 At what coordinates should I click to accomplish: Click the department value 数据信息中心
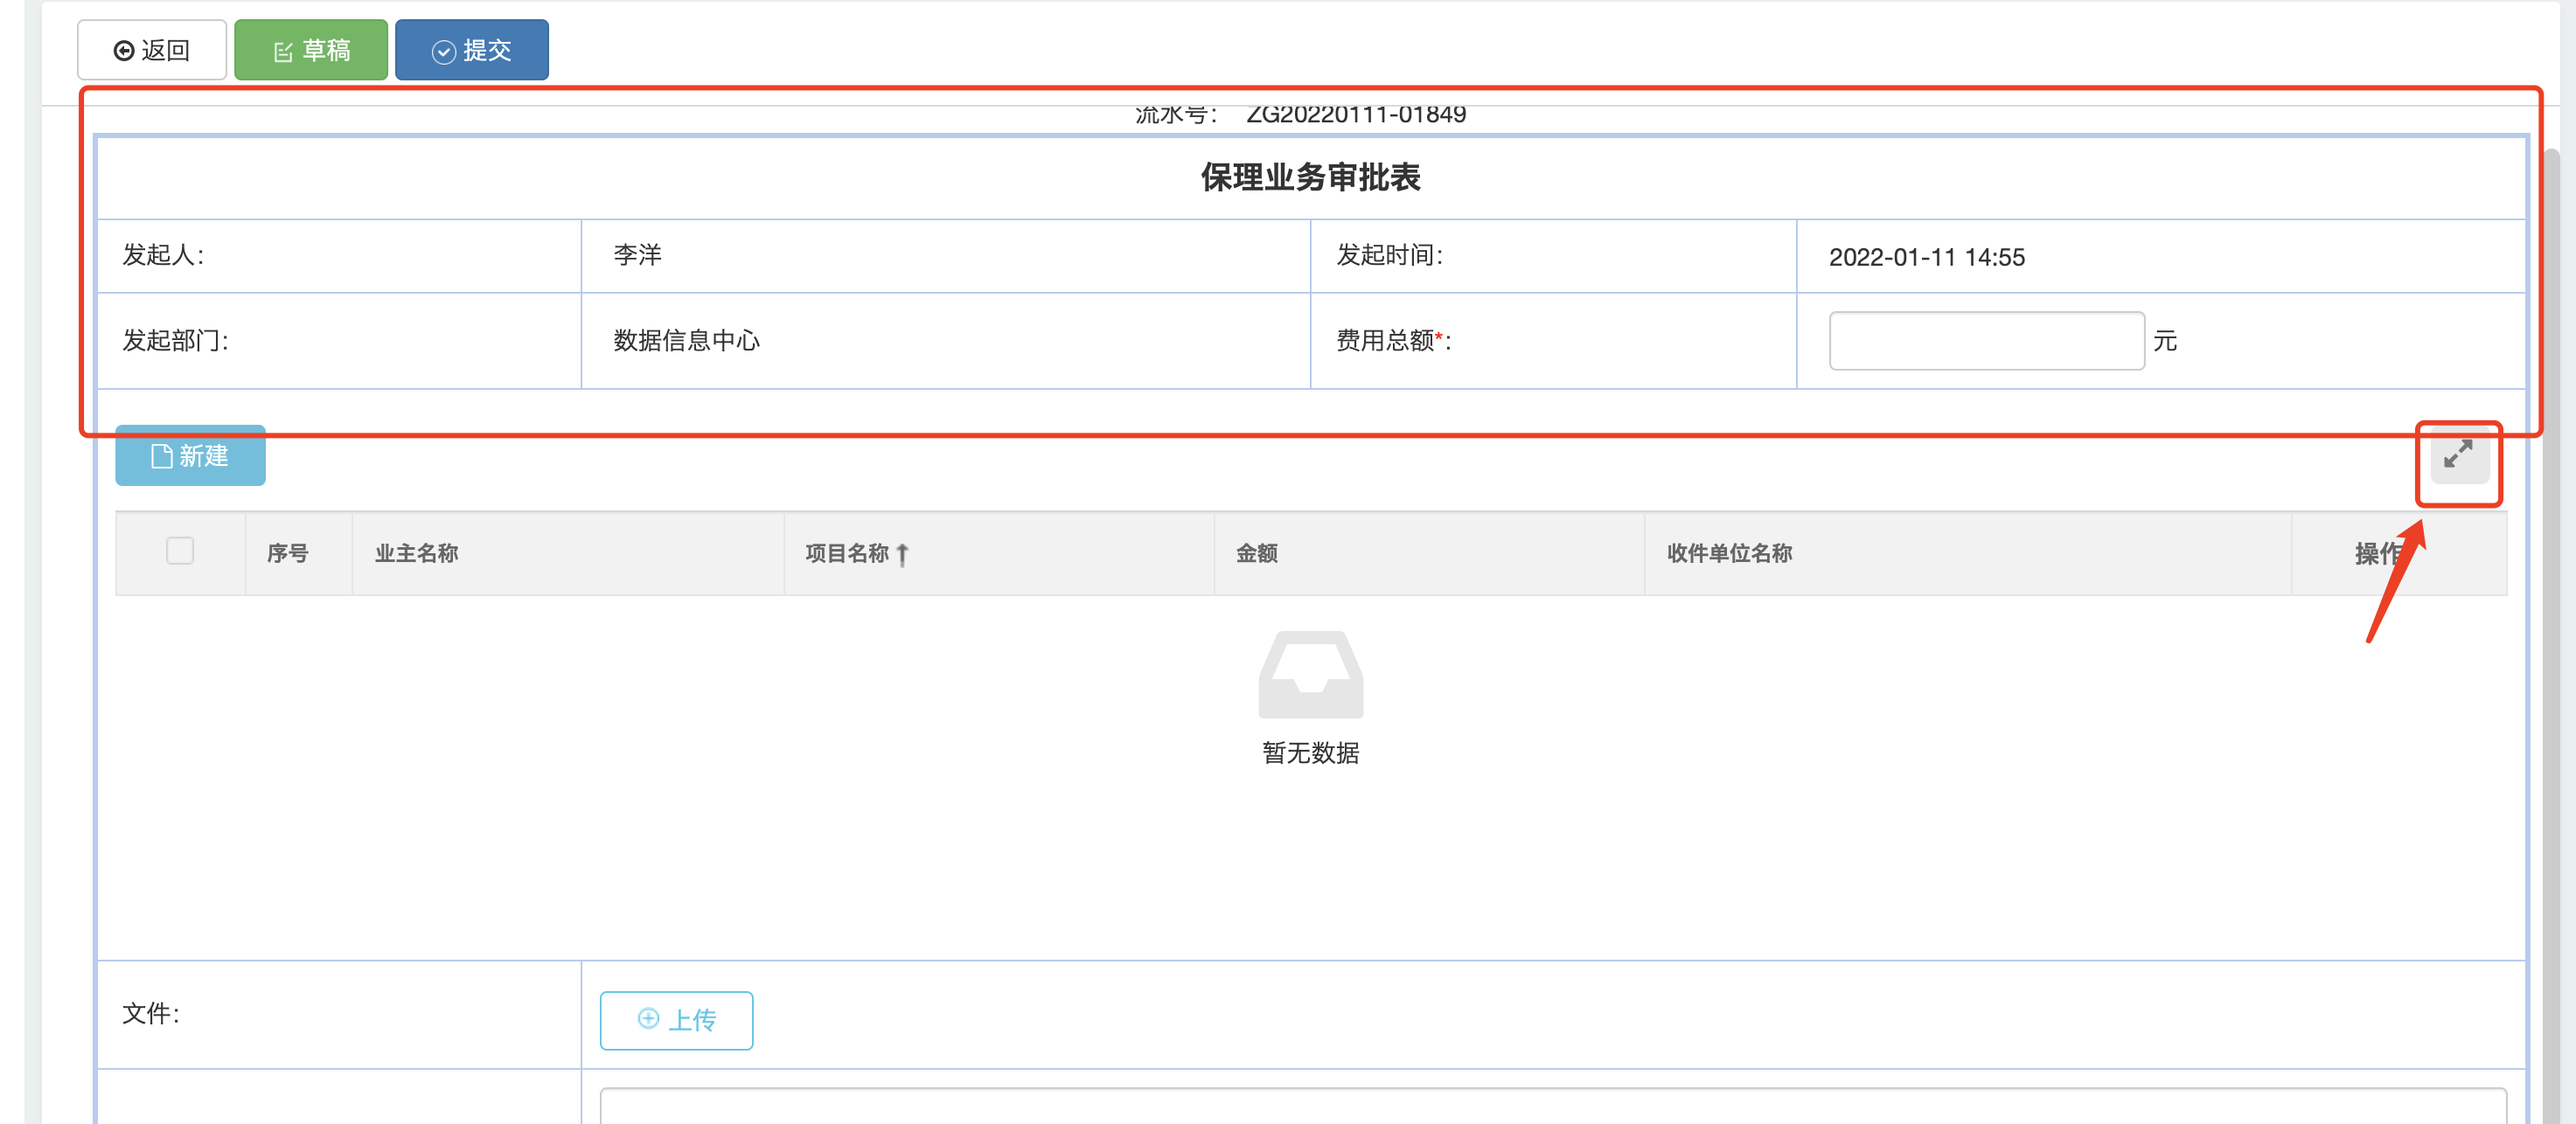pyautogui.click(x=687, y=341)
